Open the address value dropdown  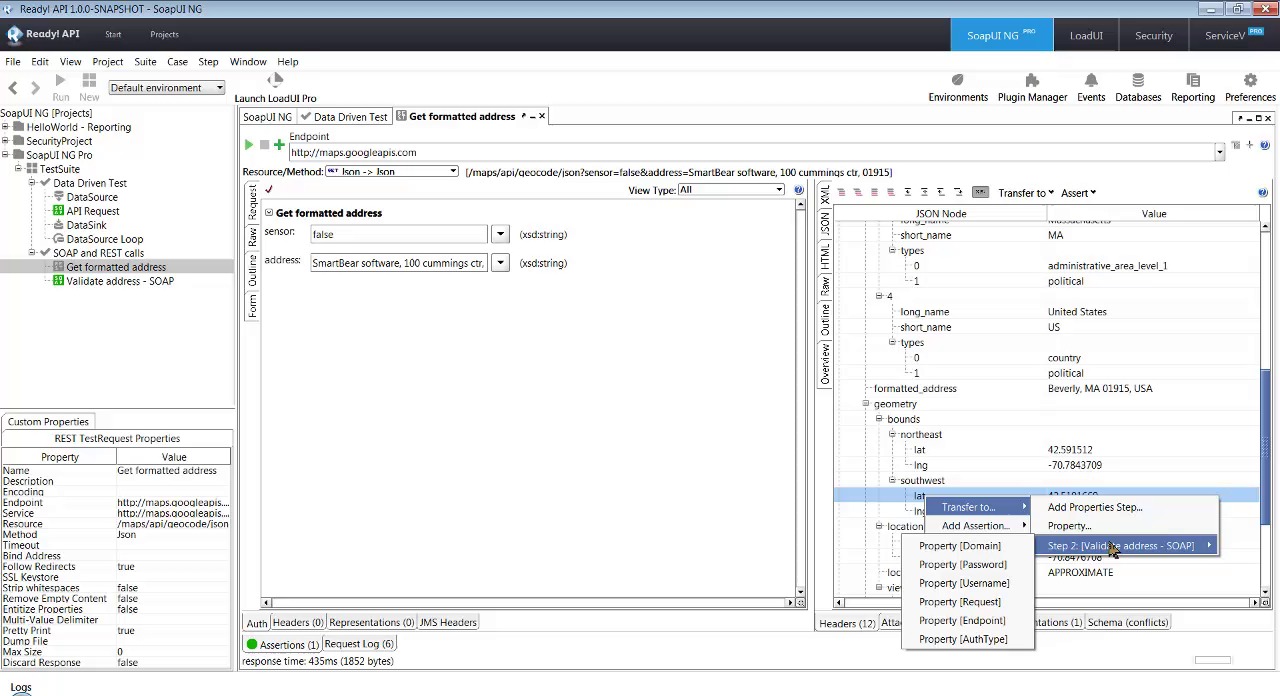click(x=500, y=263)
